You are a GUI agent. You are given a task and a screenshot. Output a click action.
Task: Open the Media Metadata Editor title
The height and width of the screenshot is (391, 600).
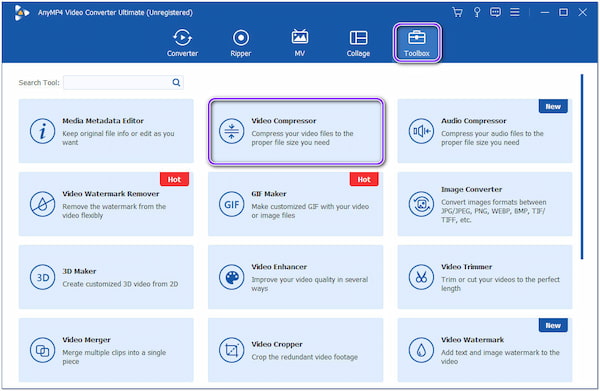pyautogui.click(x=103, y=121)
